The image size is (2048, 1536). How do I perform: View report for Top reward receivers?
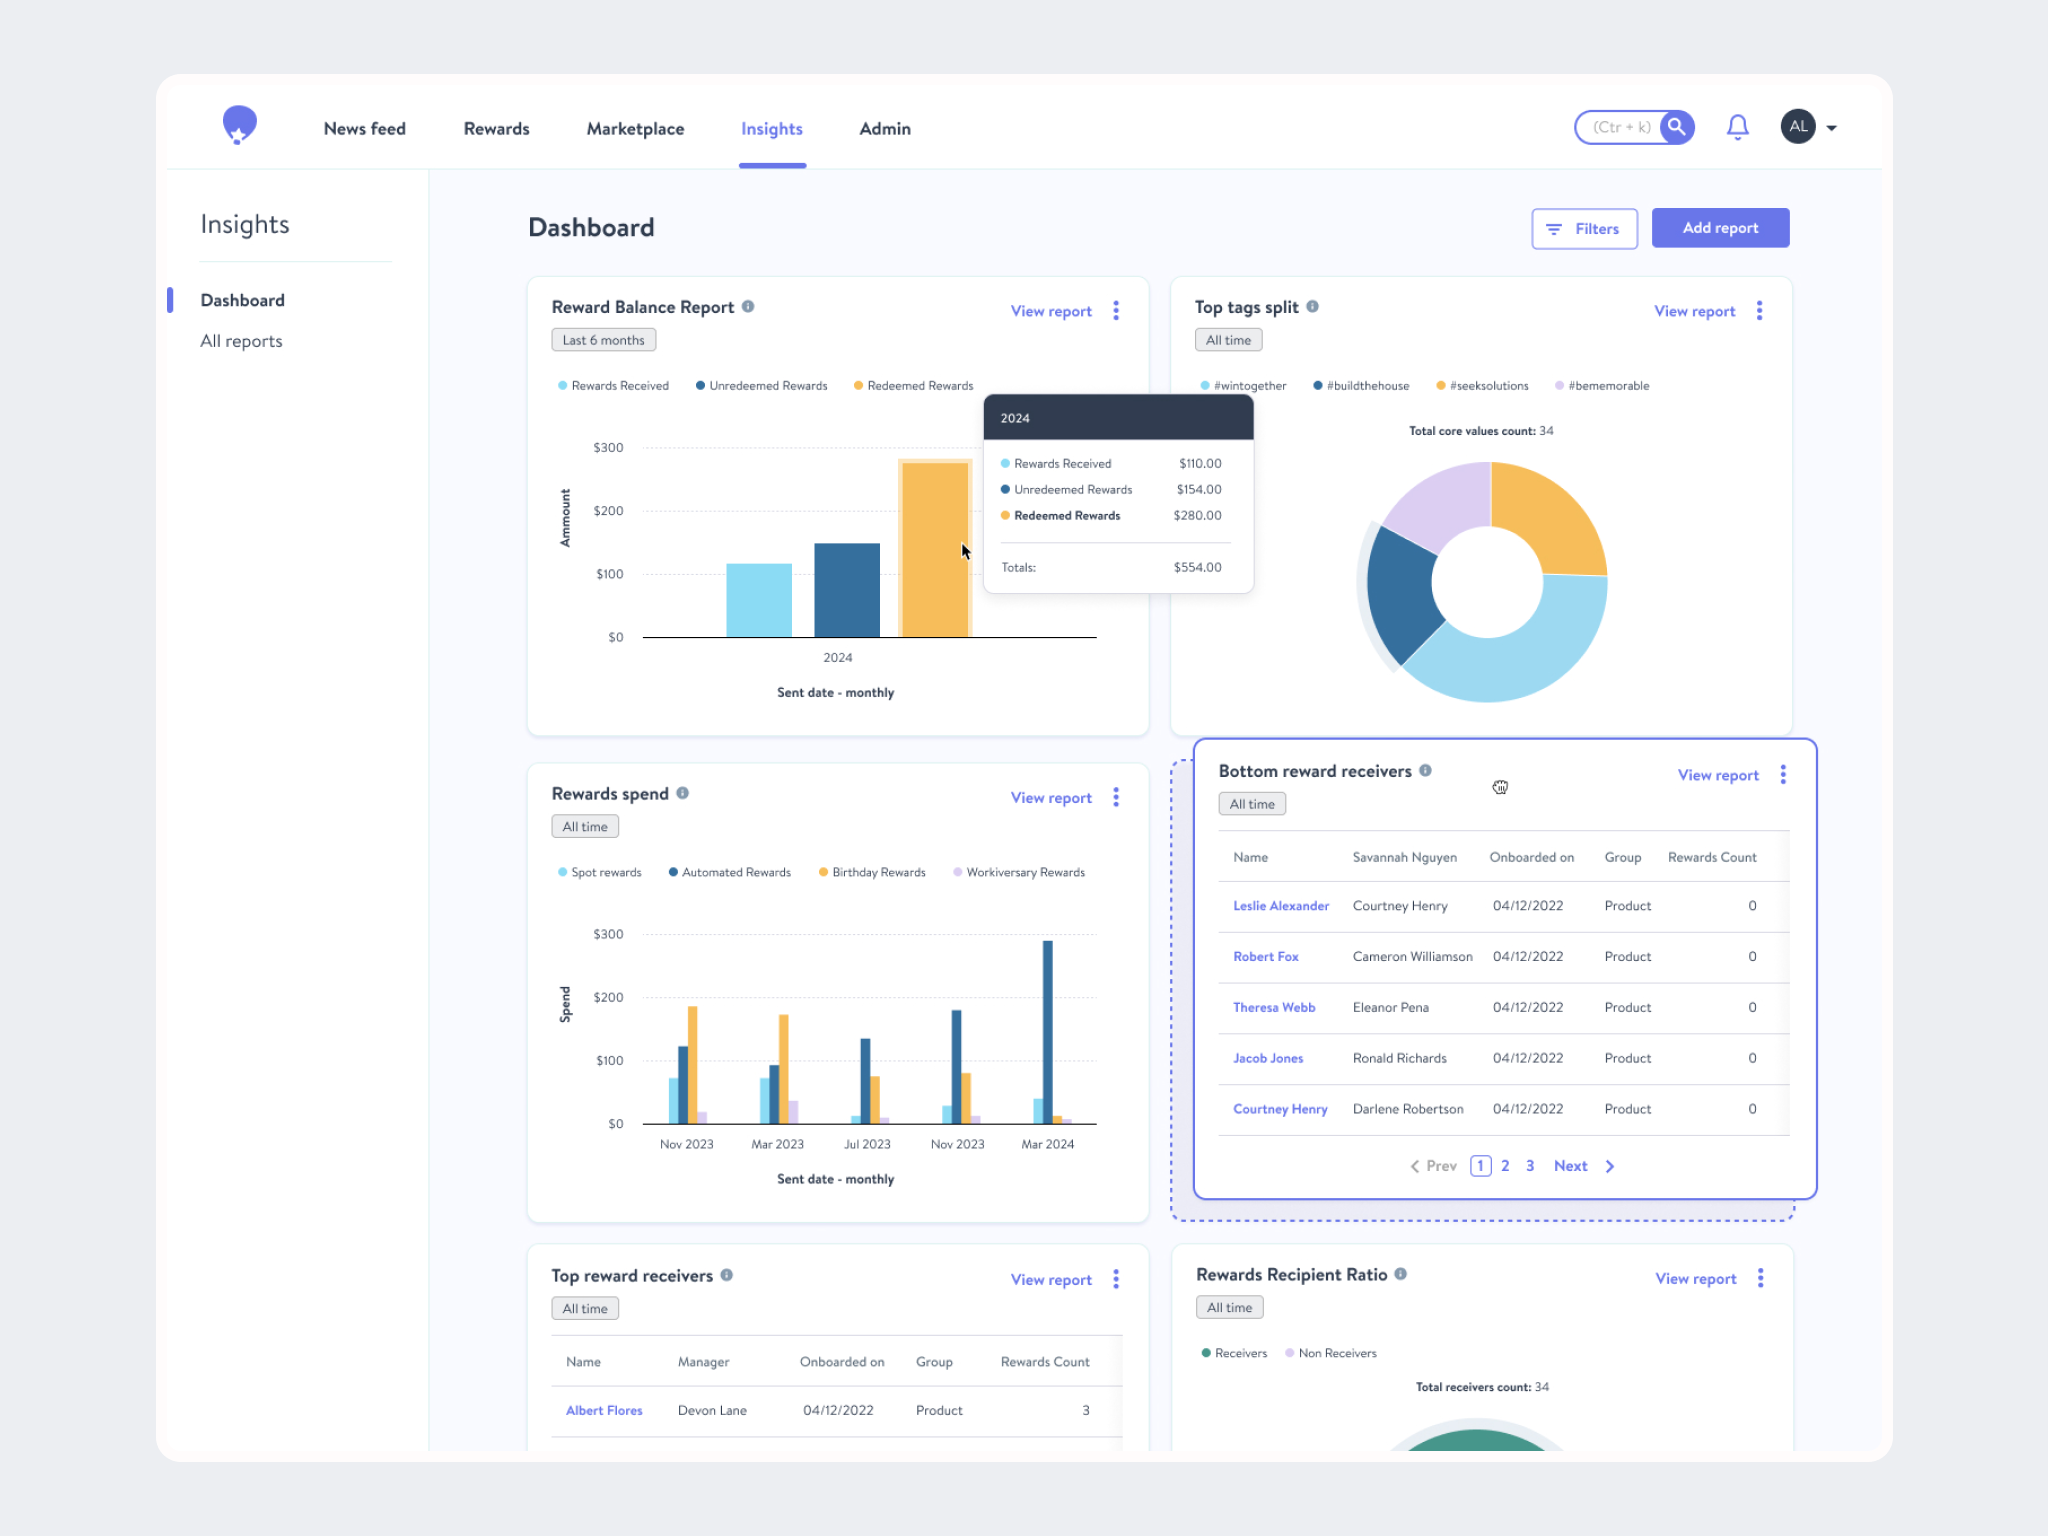pos(1051,1280)
